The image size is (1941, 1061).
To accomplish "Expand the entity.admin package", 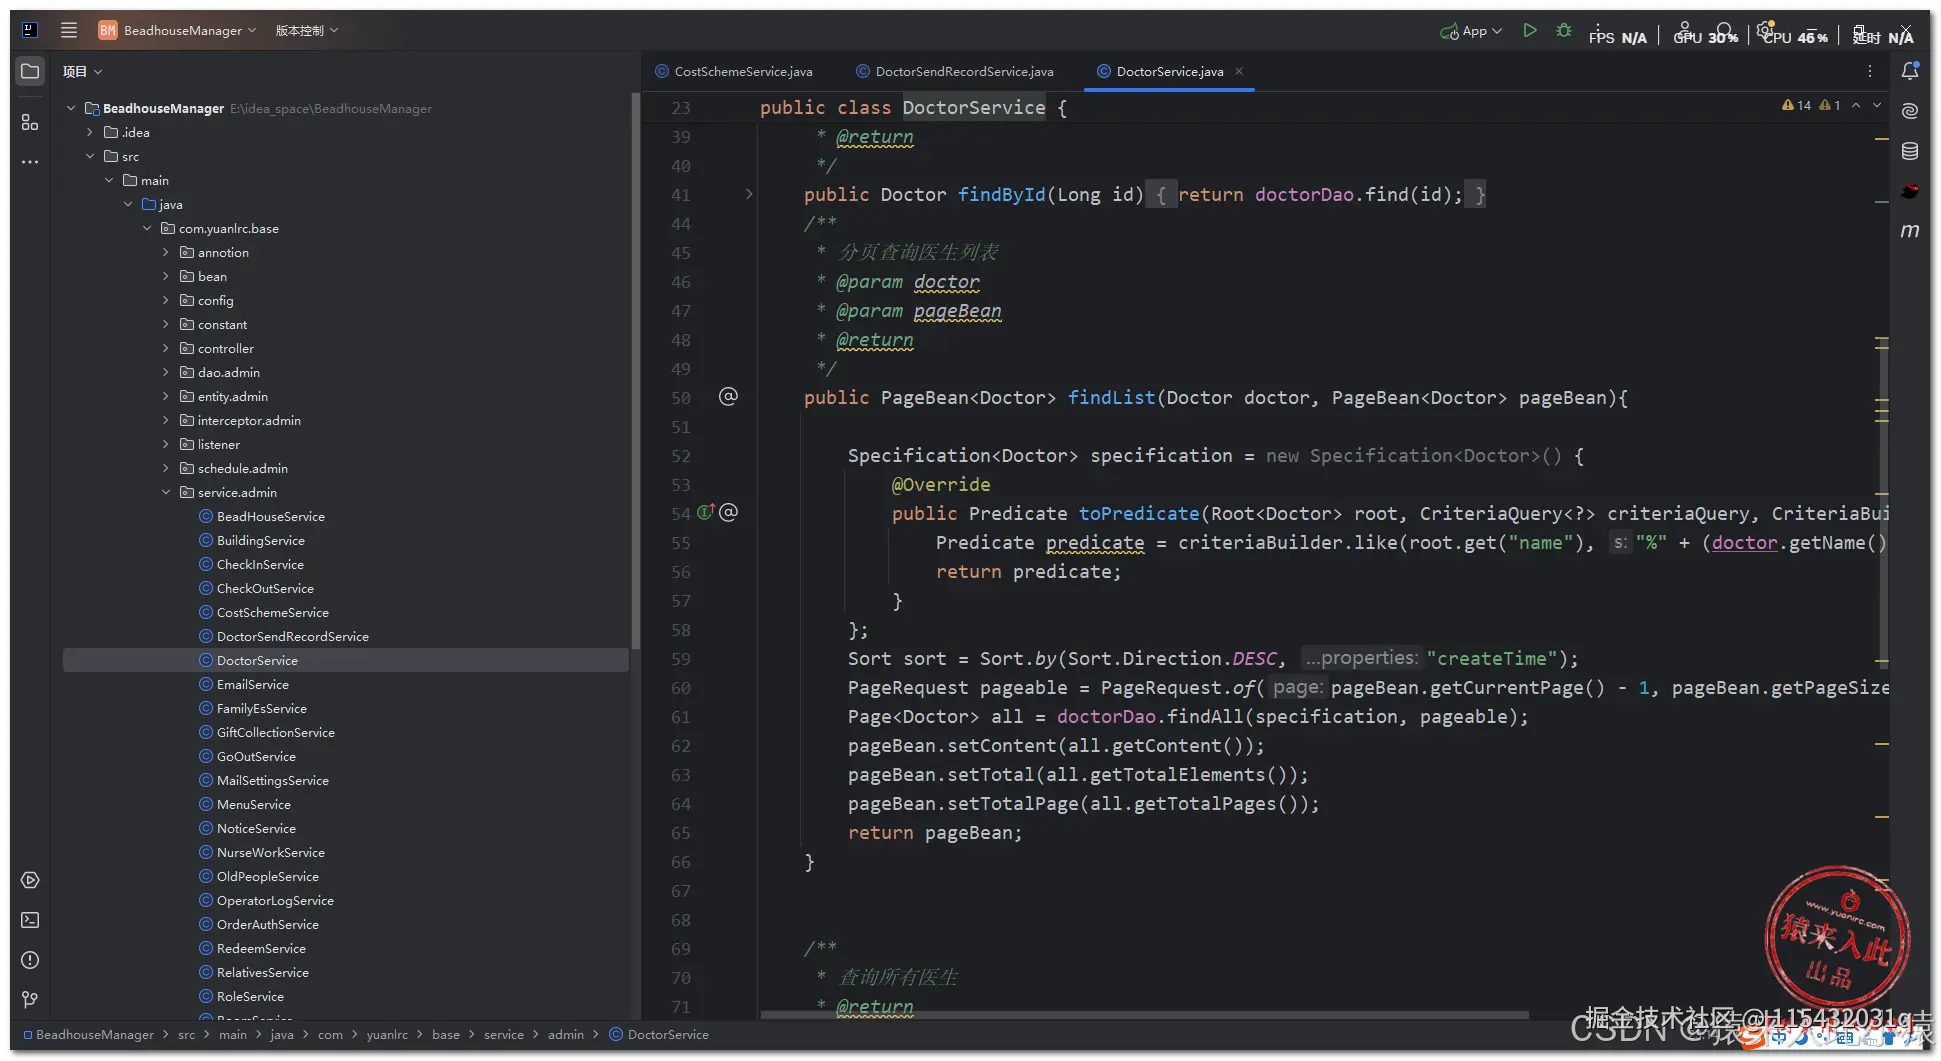I will coord(166,396).
